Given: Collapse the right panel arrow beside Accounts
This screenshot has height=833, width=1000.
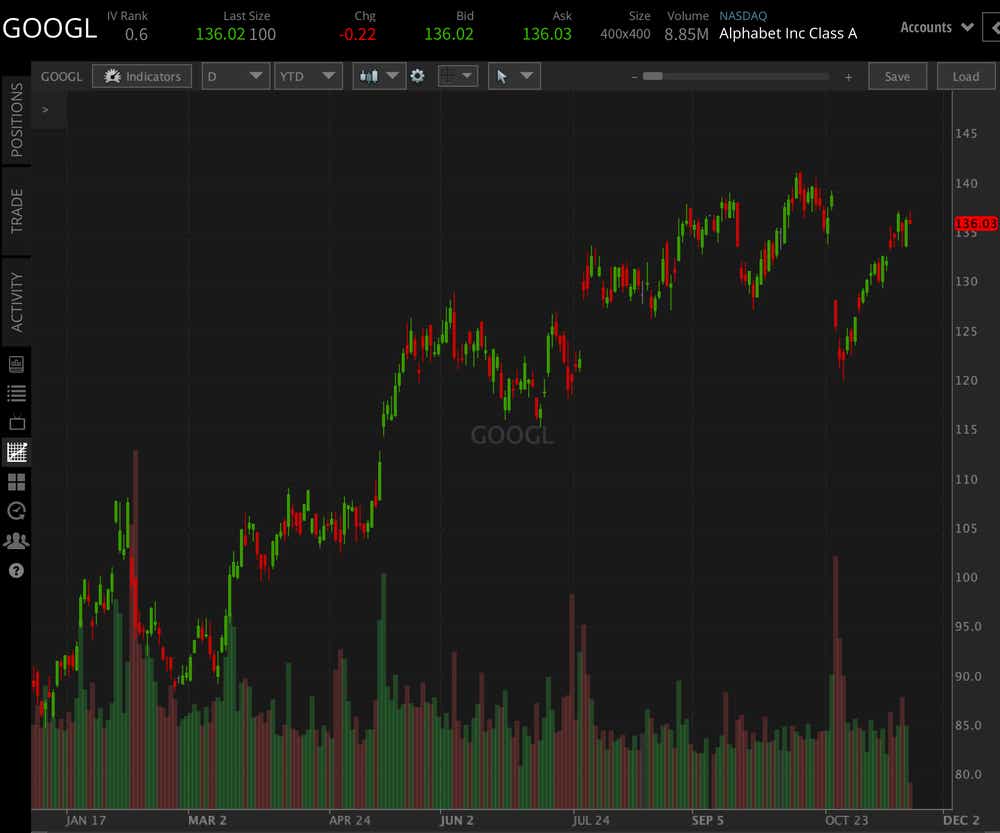Looking at the screenshot, I should click(x=994, y=27).
